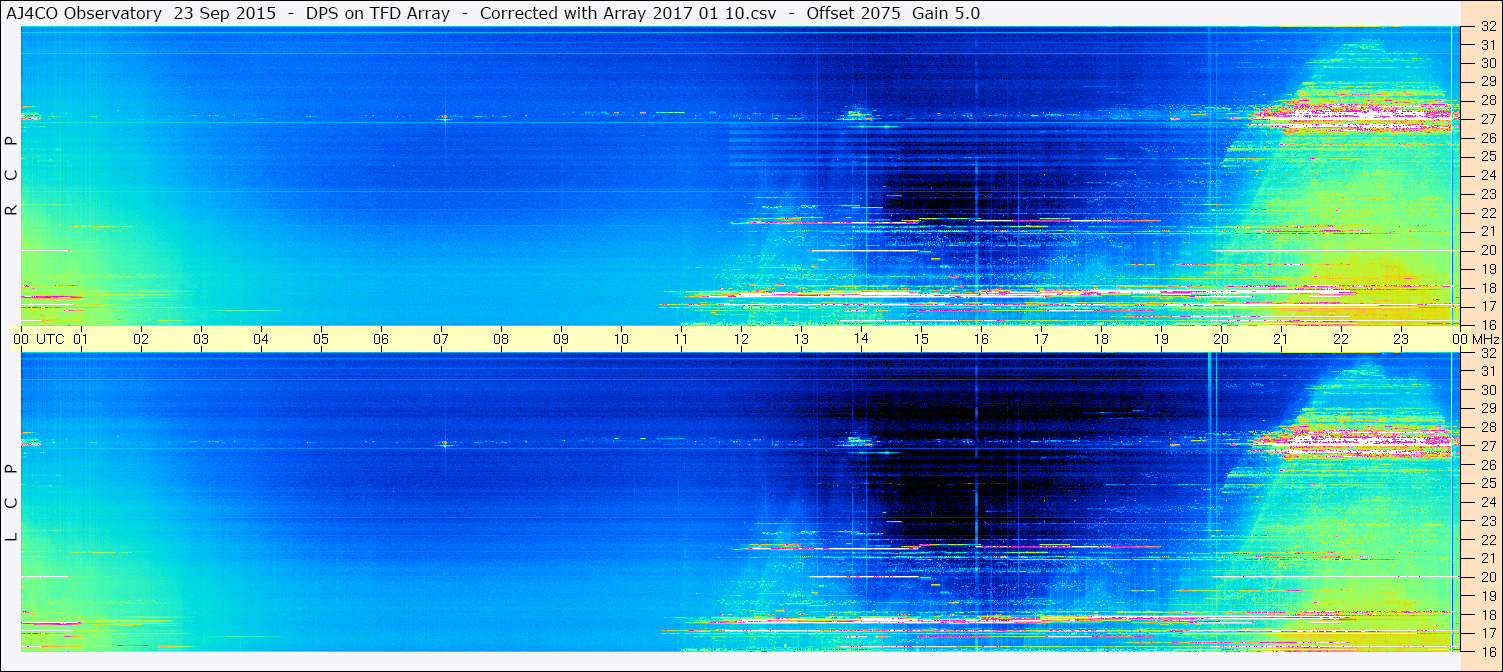1503x672 pixels.
Task: Click the 10 hour marker
Action: click(621, 339)
